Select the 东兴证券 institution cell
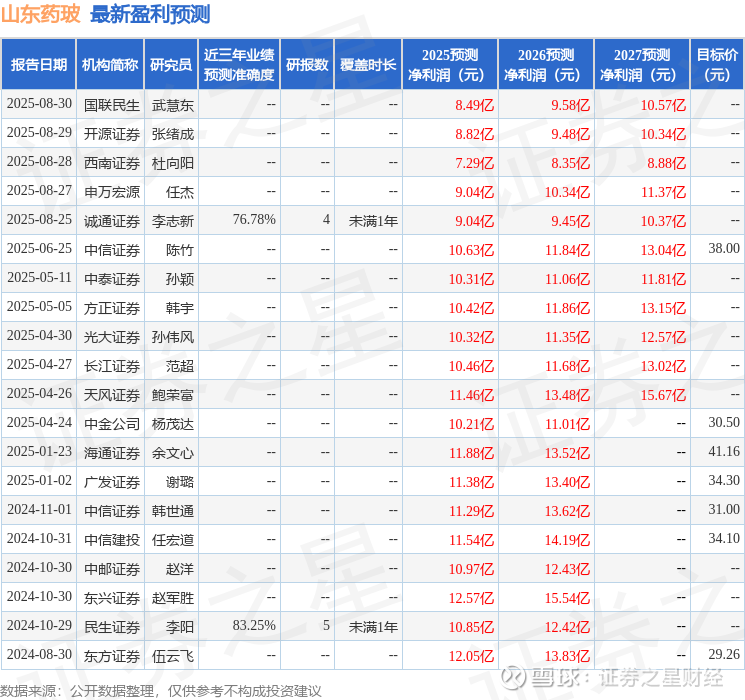Viewport: 745px width, 700px height. 112,598
